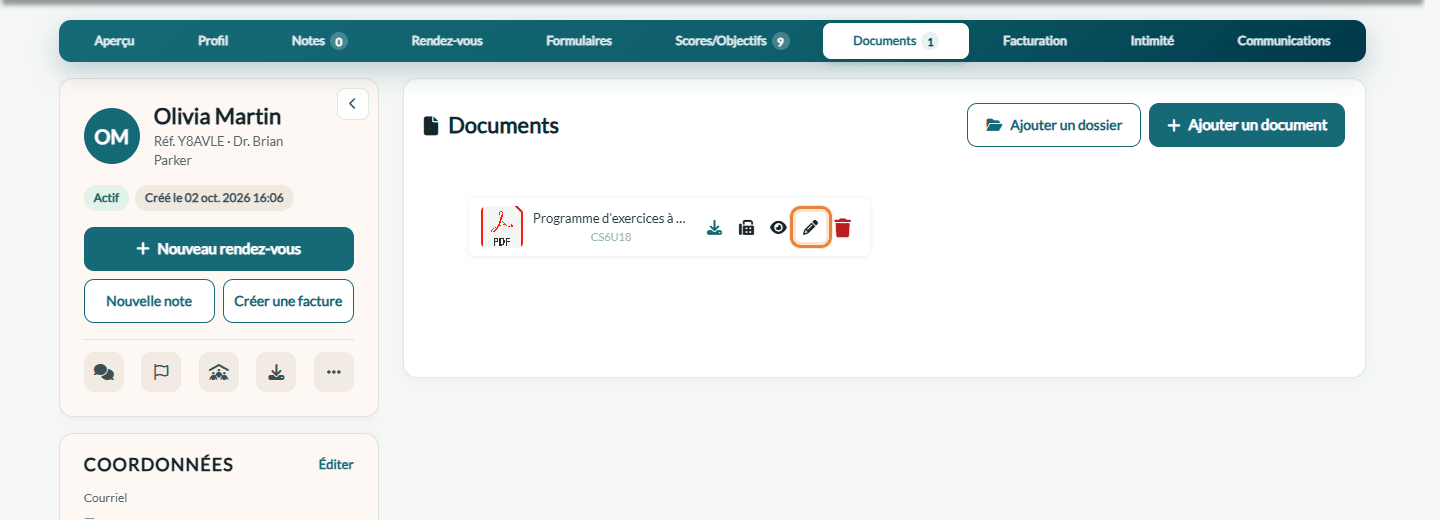Click the Courriel label
The image size is (1440, 520).
point(106,498)
